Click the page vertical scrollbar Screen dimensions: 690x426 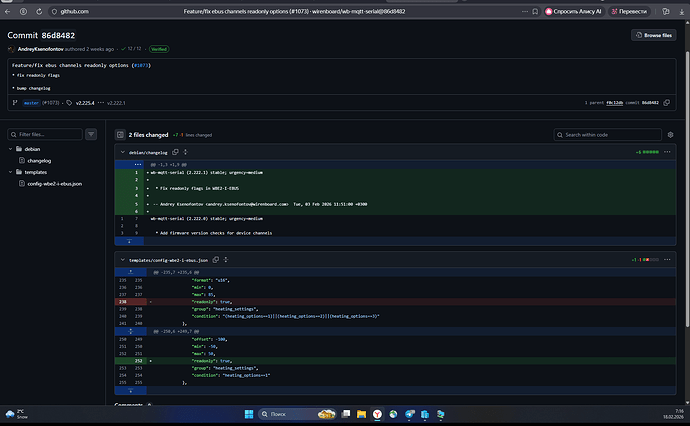(687, 189)
